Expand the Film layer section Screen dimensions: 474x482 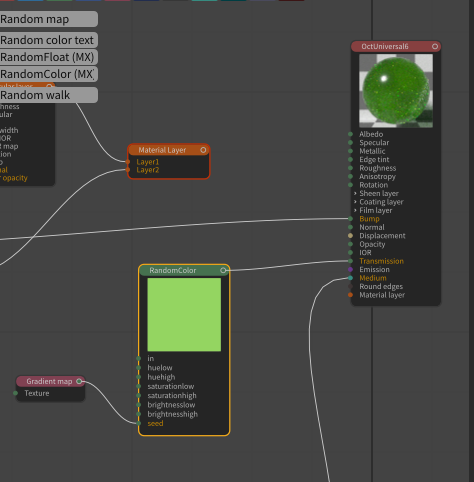pos(355,210)
